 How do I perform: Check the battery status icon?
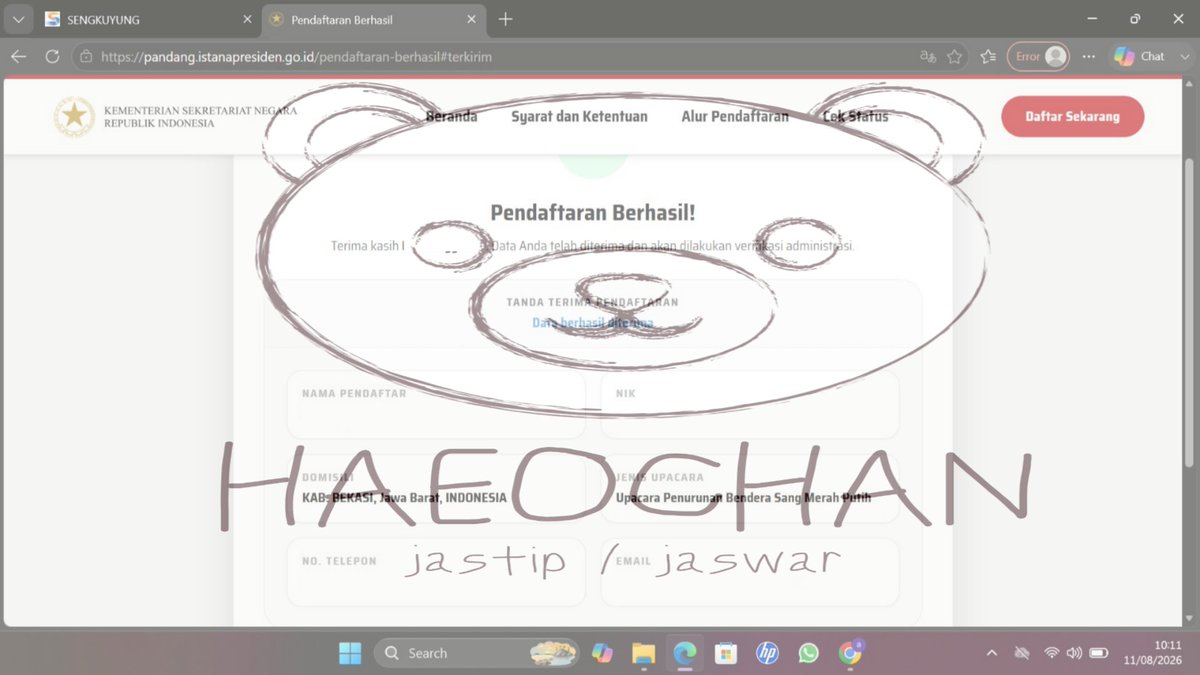[x=1098, y=653]
